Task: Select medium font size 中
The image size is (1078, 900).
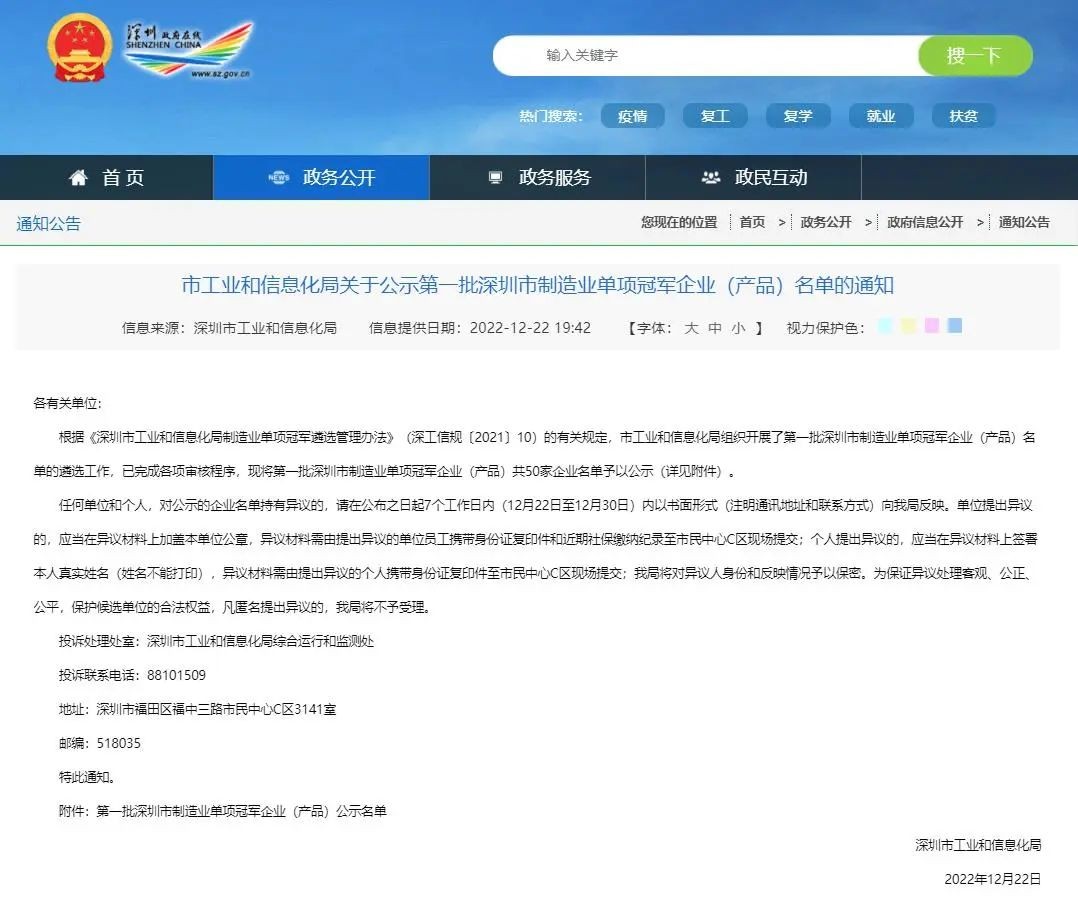Action: click(x=714, y=328)
